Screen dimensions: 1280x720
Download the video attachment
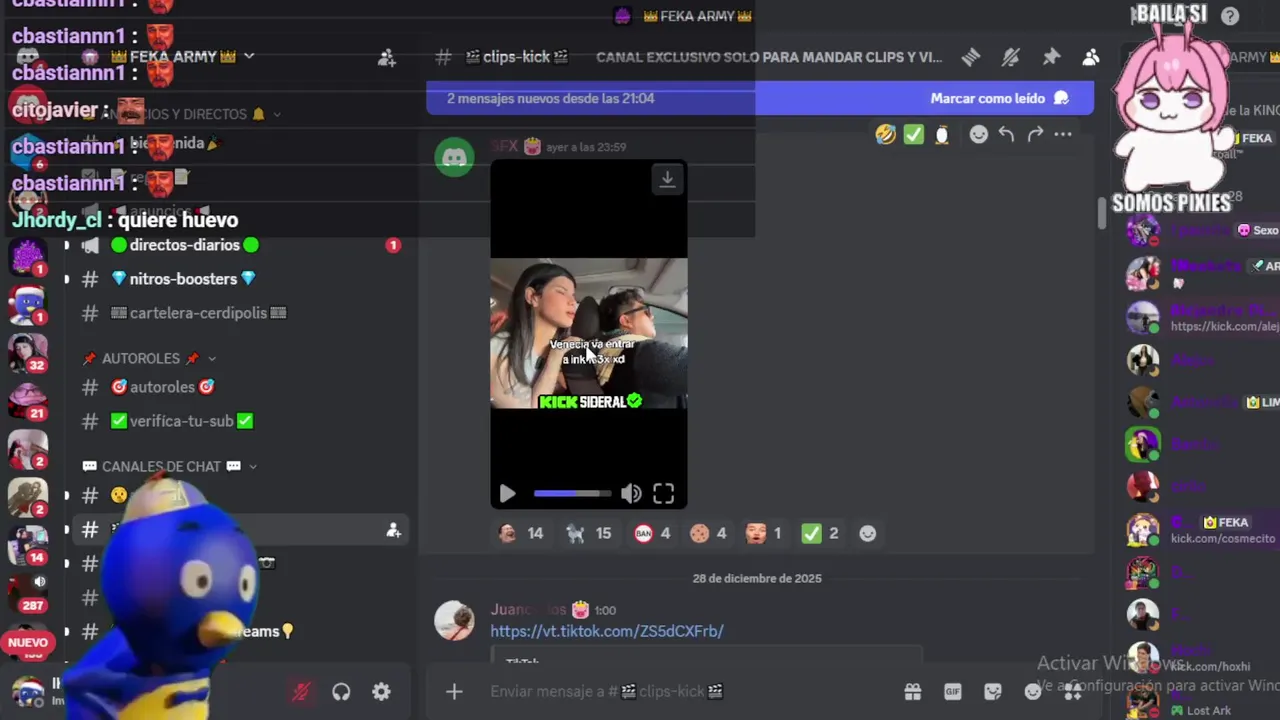(x=667, y=179)
